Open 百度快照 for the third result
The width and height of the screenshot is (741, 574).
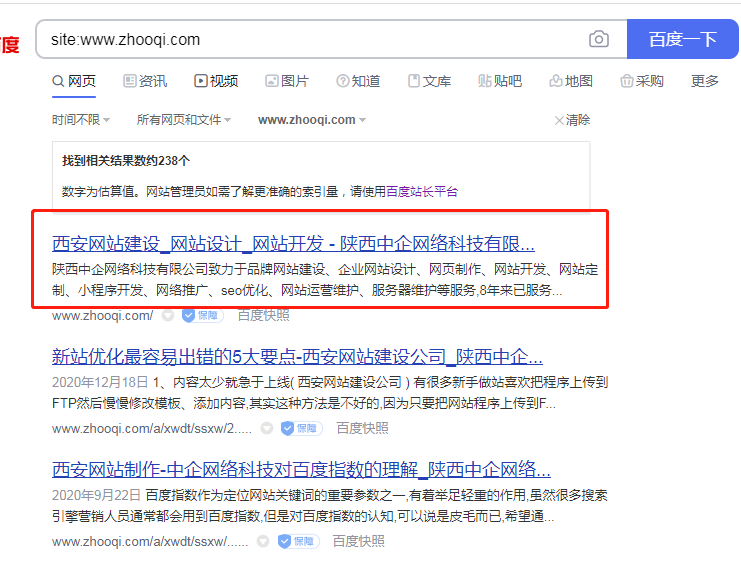point(359,541)
